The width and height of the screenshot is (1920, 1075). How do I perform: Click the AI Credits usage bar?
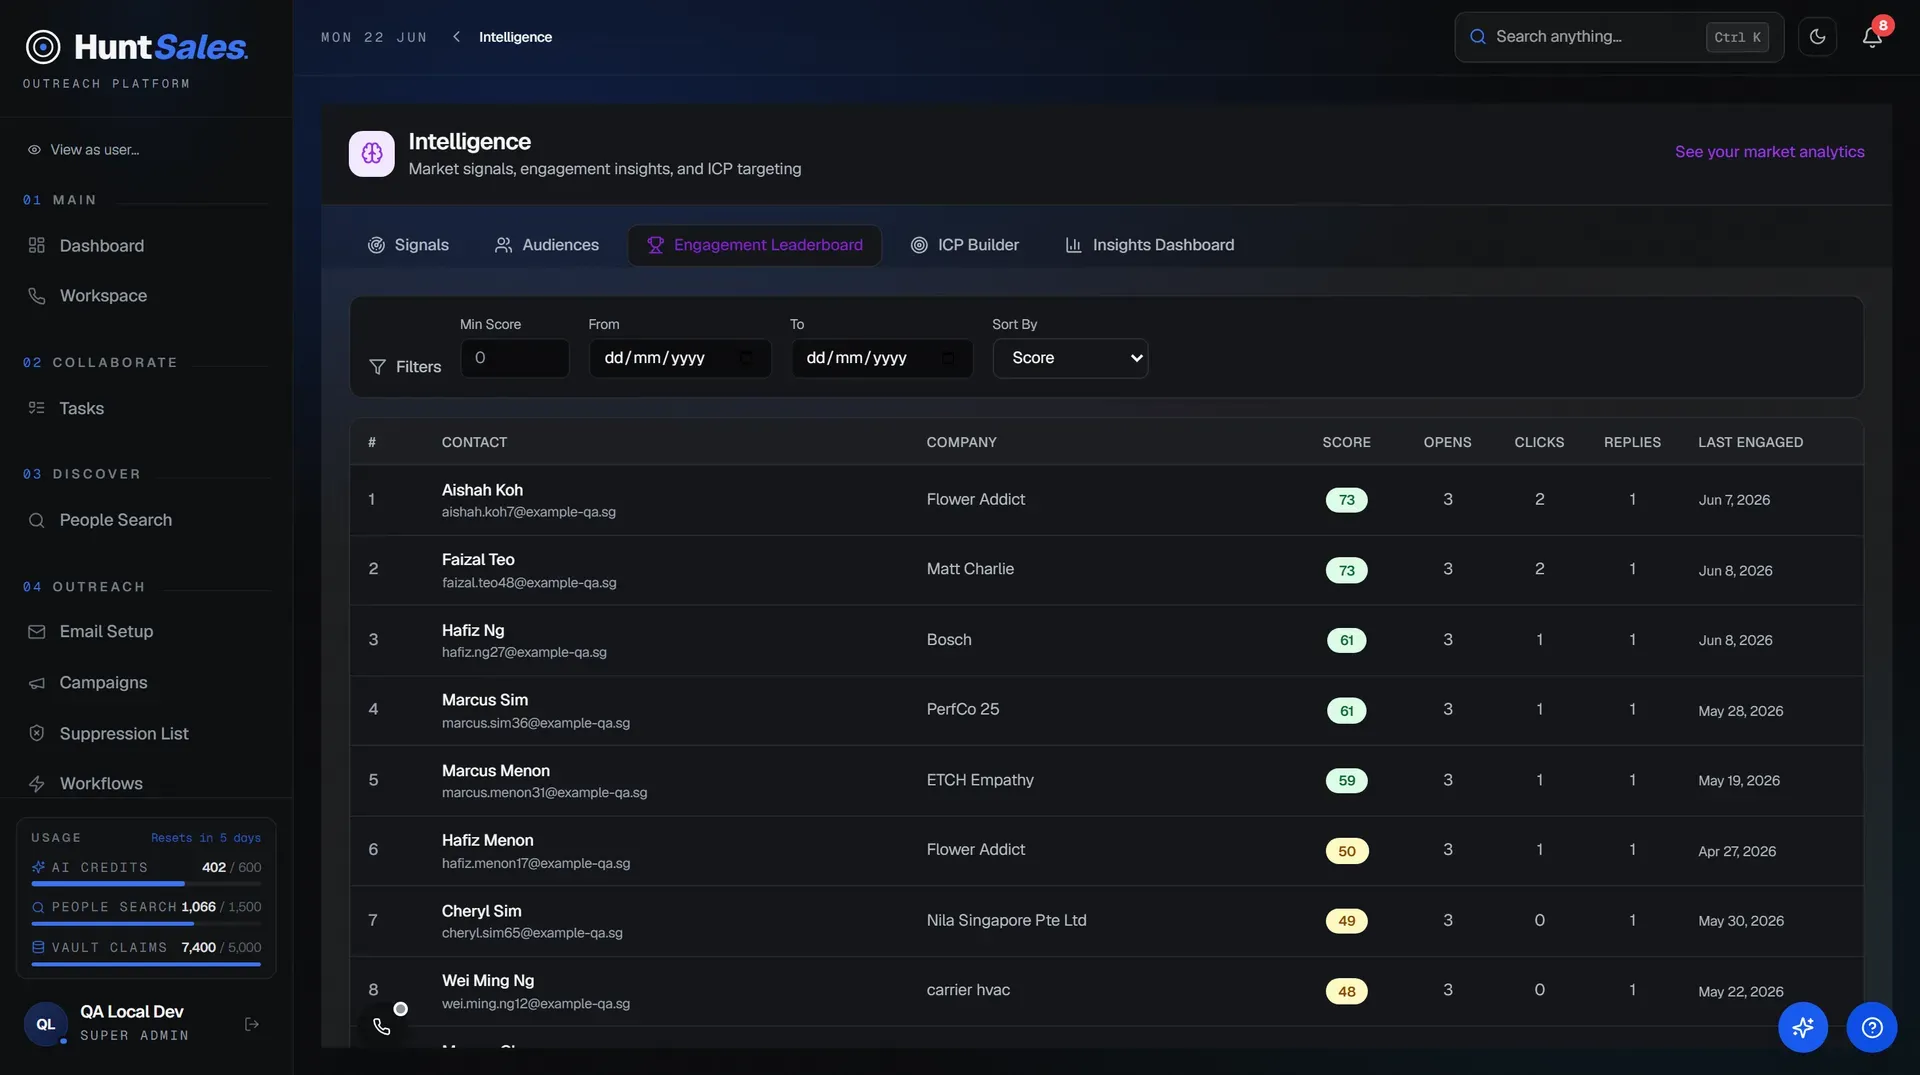(146, 884)
